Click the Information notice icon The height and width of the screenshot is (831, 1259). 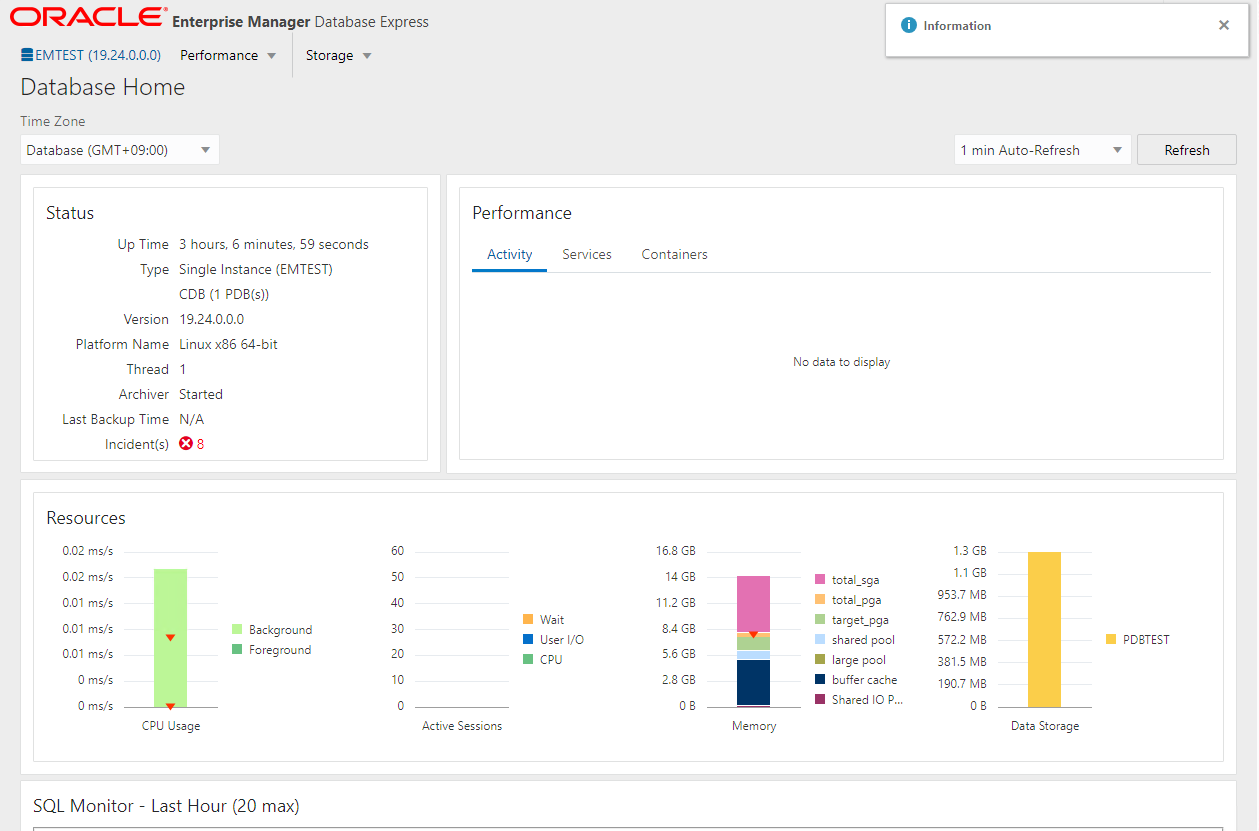[x=909, y=26]
